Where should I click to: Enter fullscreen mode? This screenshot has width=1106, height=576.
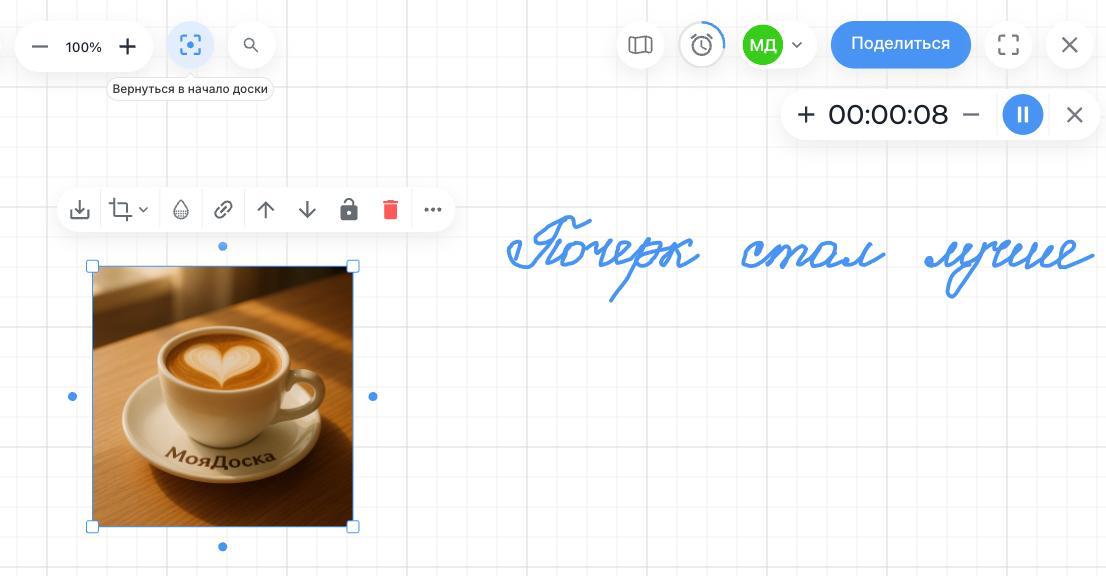1008,45
